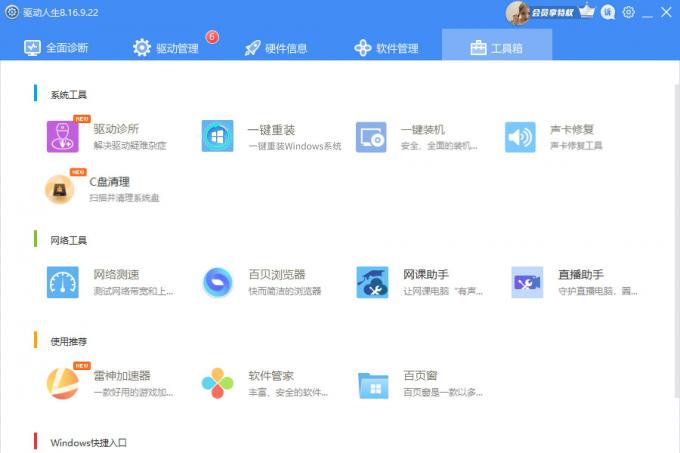680x453 pixels.
Task: Open the C盘清理 disk icon
Action: coord(60,189)
